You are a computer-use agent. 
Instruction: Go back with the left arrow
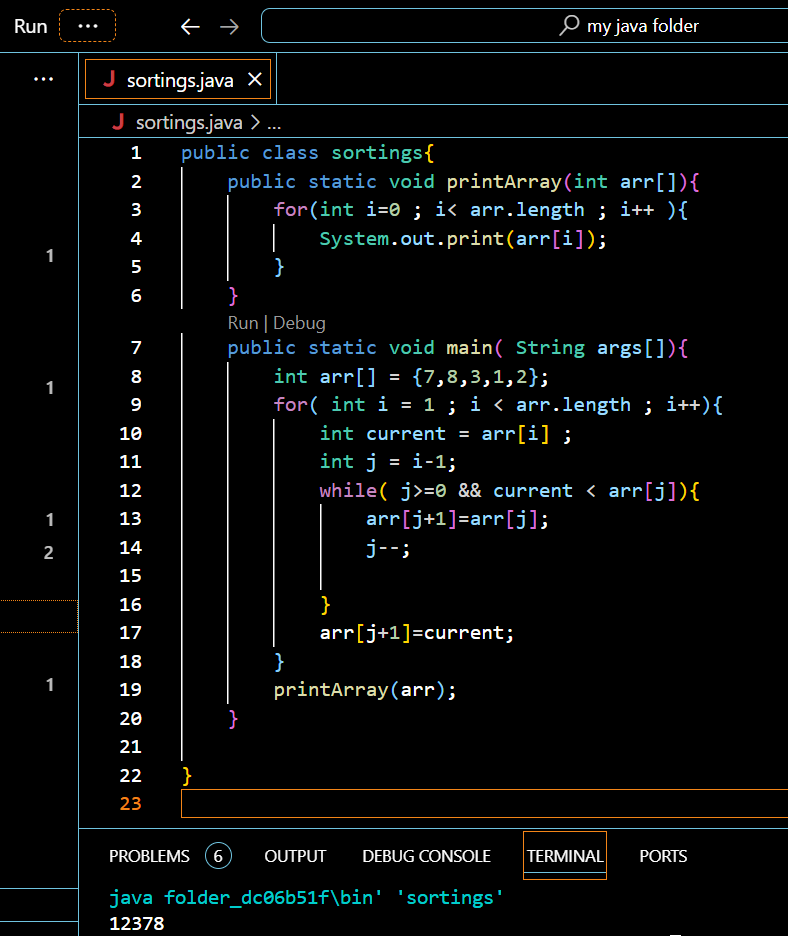[x=190, y=26]
